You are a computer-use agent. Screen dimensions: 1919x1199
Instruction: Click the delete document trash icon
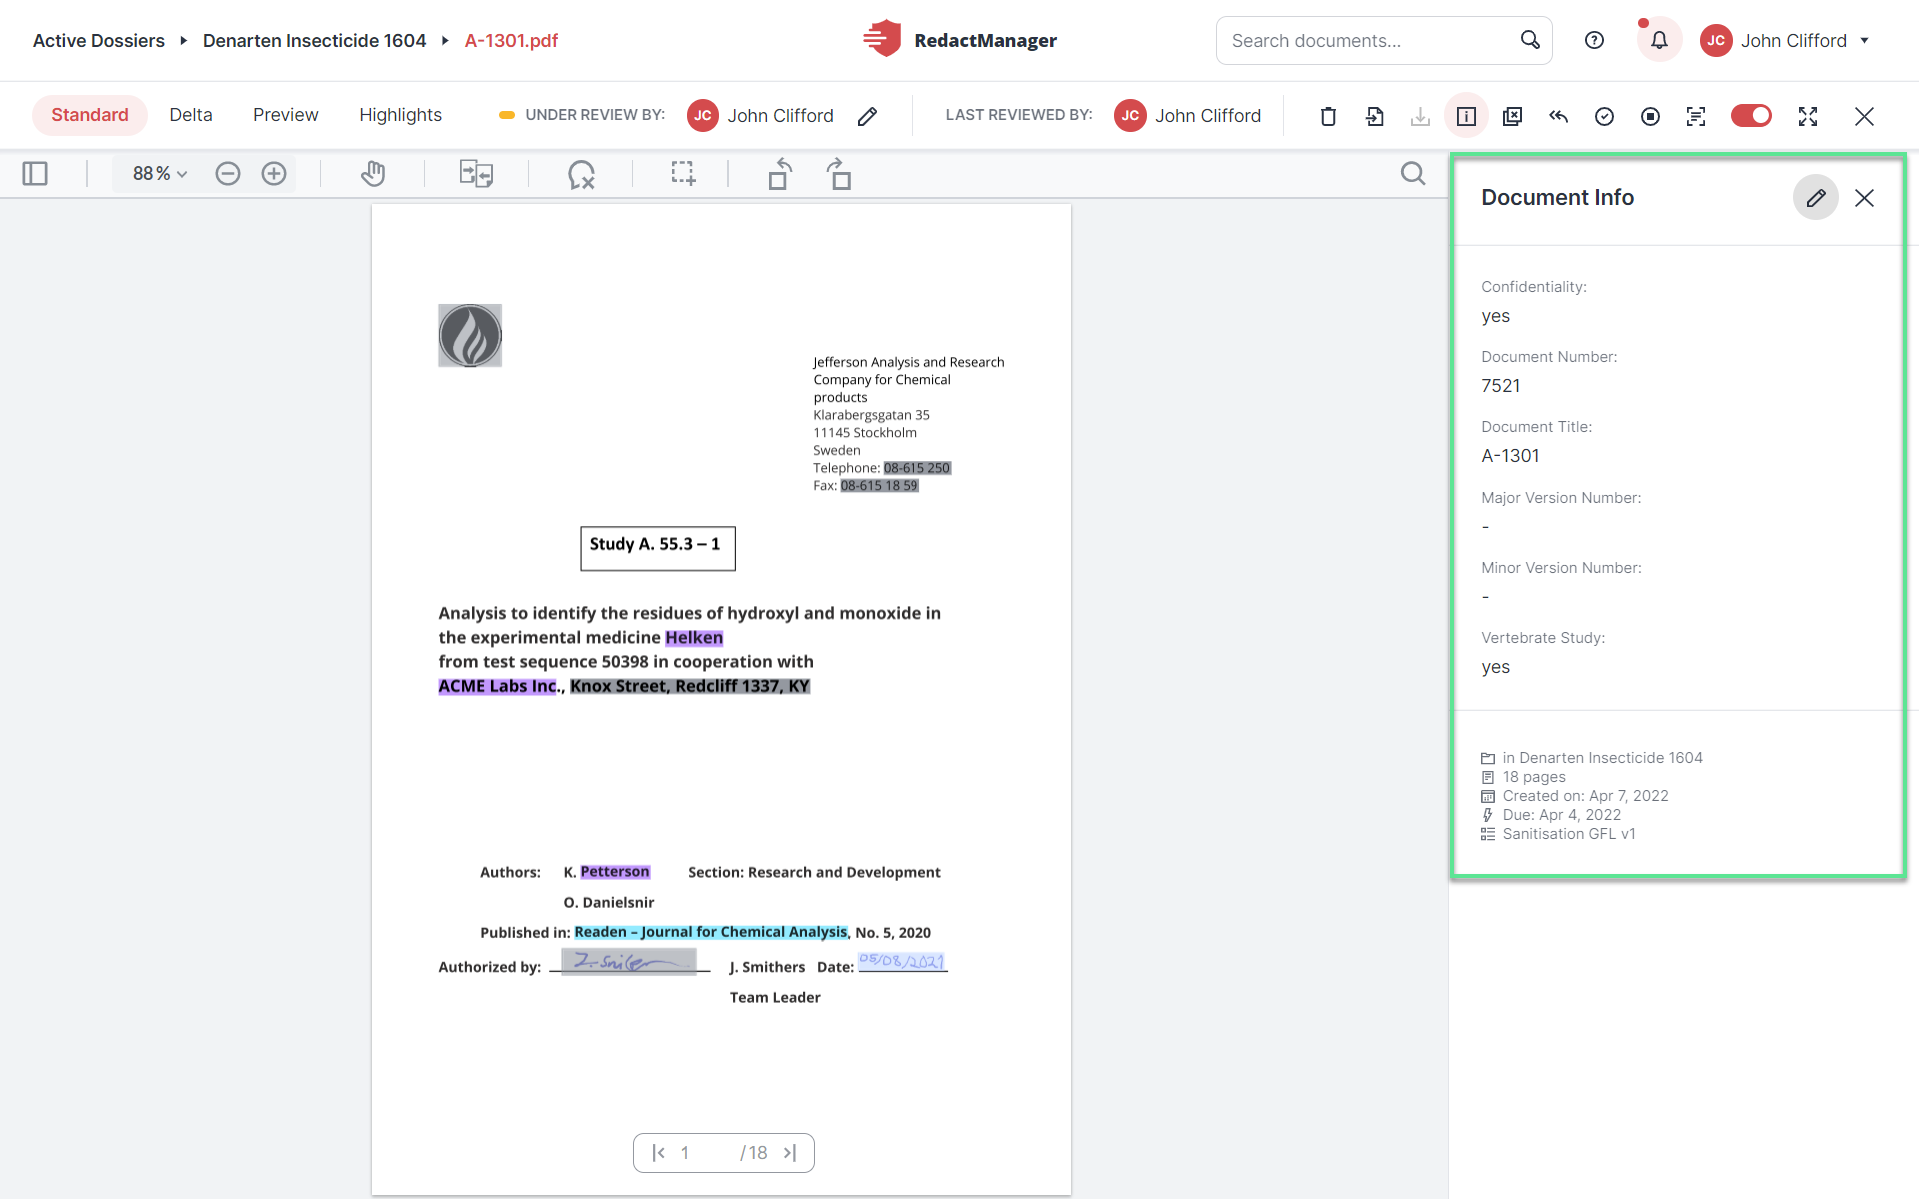coord(1328,116)
